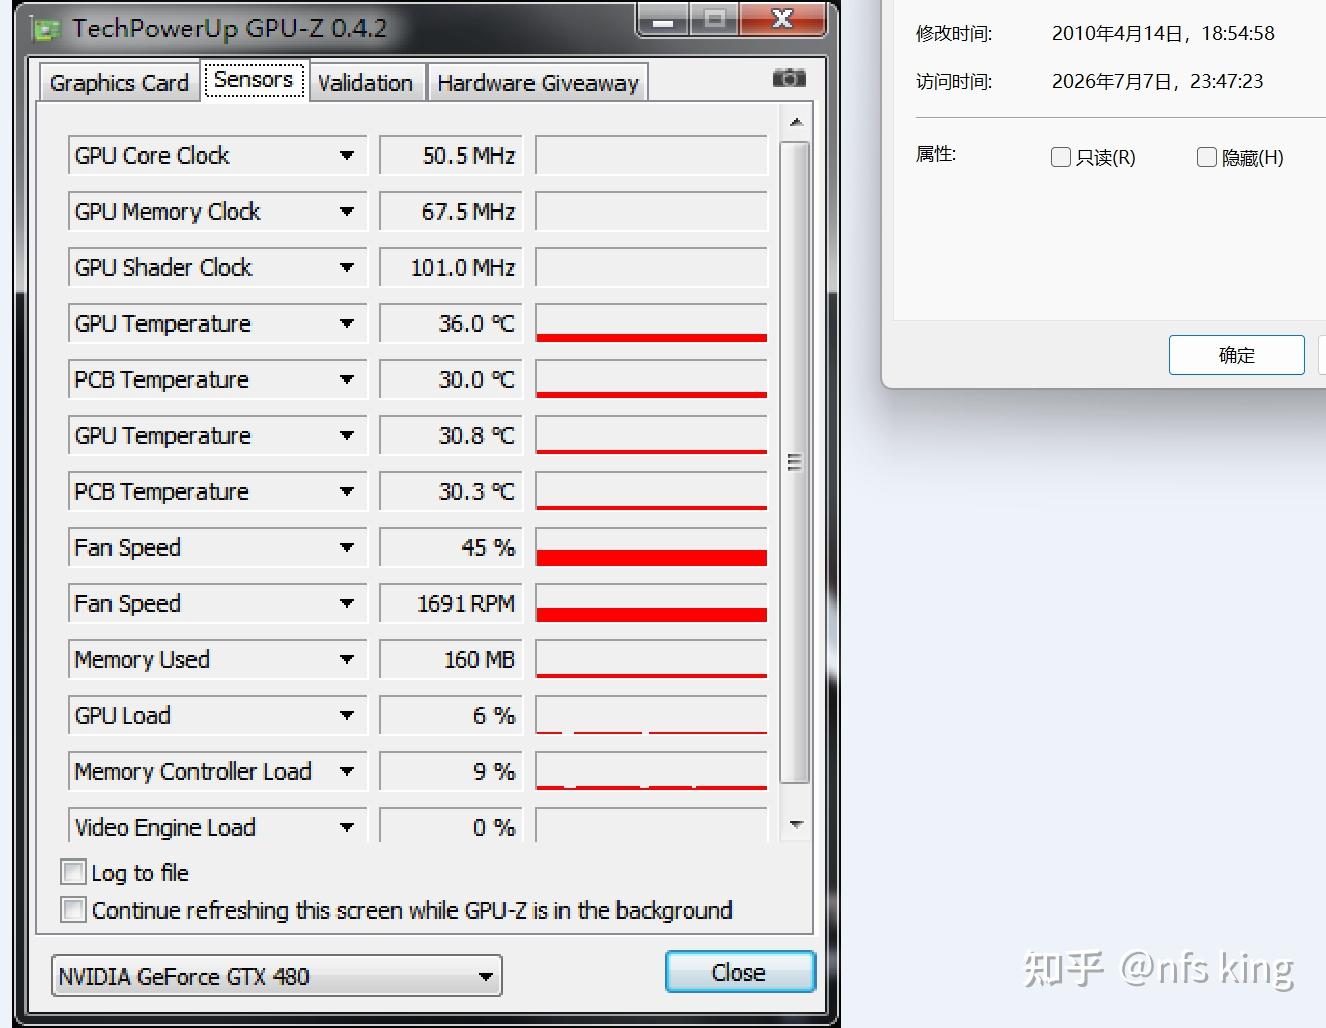The width and height of the screenshot is (1326, 1028).
Task: Open the GPU Core Clock sensor dropdown
Action: coord(346,155)
